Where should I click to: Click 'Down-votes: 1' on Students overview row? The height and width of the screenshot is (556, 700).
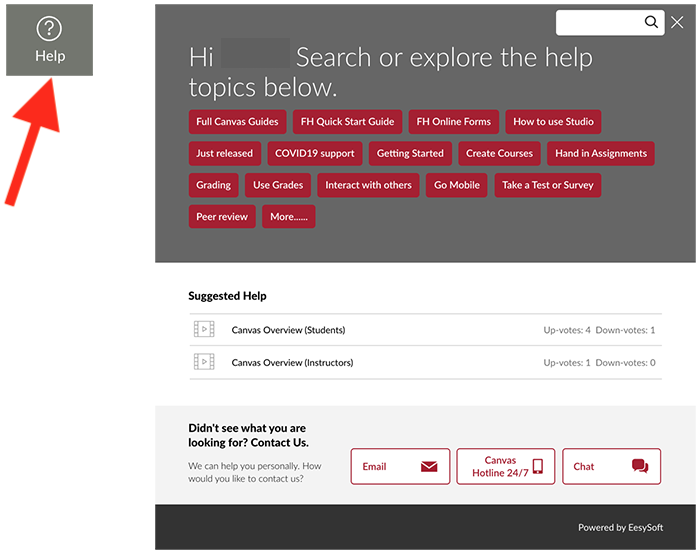(x=625, y=330)
